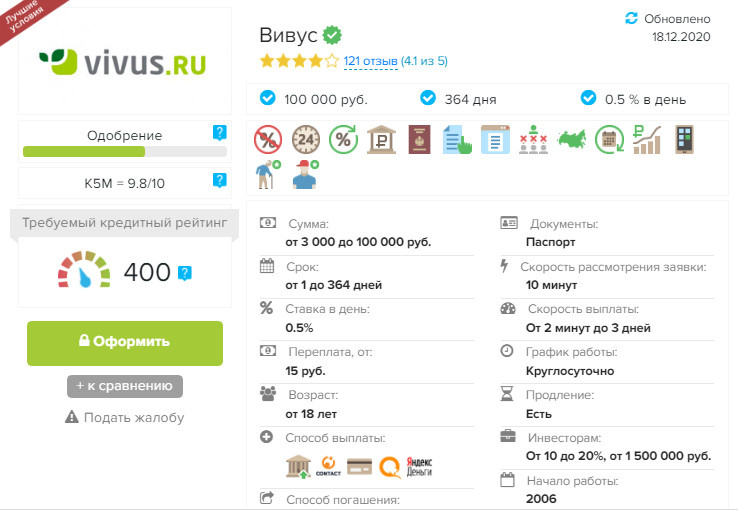The image size is (738, 510).
Task: Click the blue checkmark beside 100 000 руб.
Action: [267, 98]
